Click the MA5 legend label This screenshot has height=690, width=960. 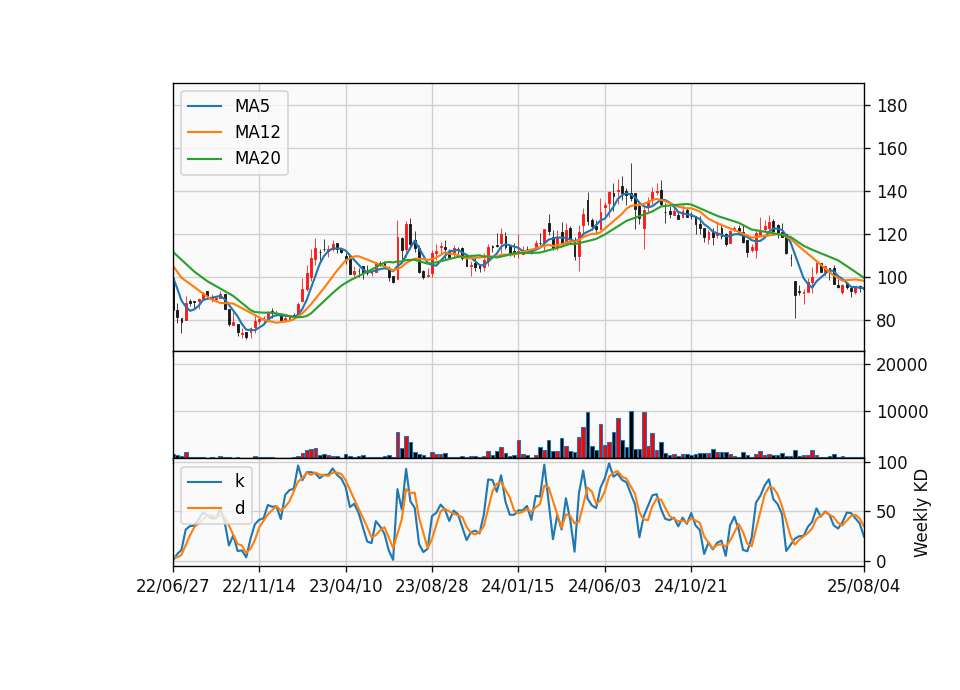[x=252, y=106]
